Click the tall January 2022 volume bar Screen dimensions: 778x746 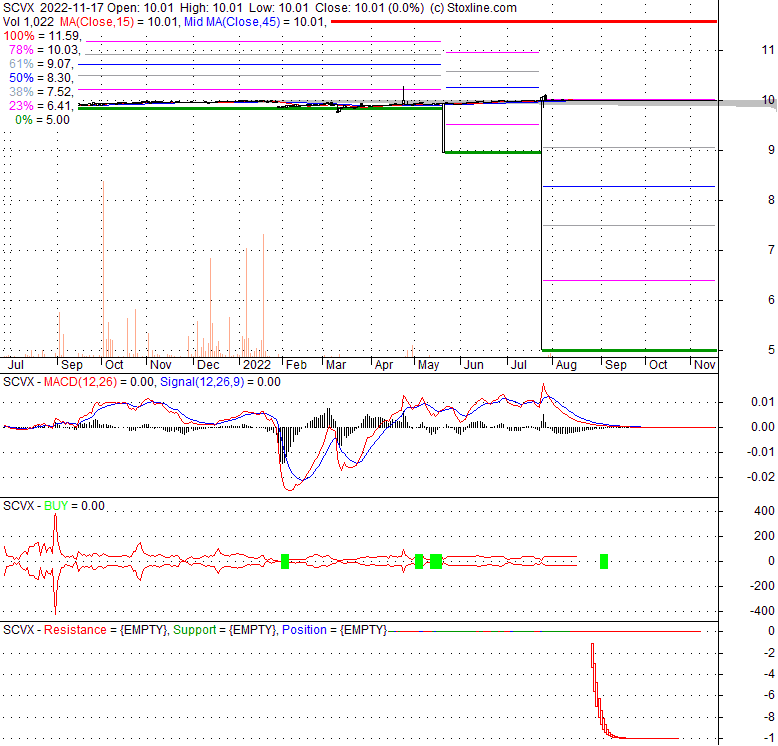coord(263,295)
